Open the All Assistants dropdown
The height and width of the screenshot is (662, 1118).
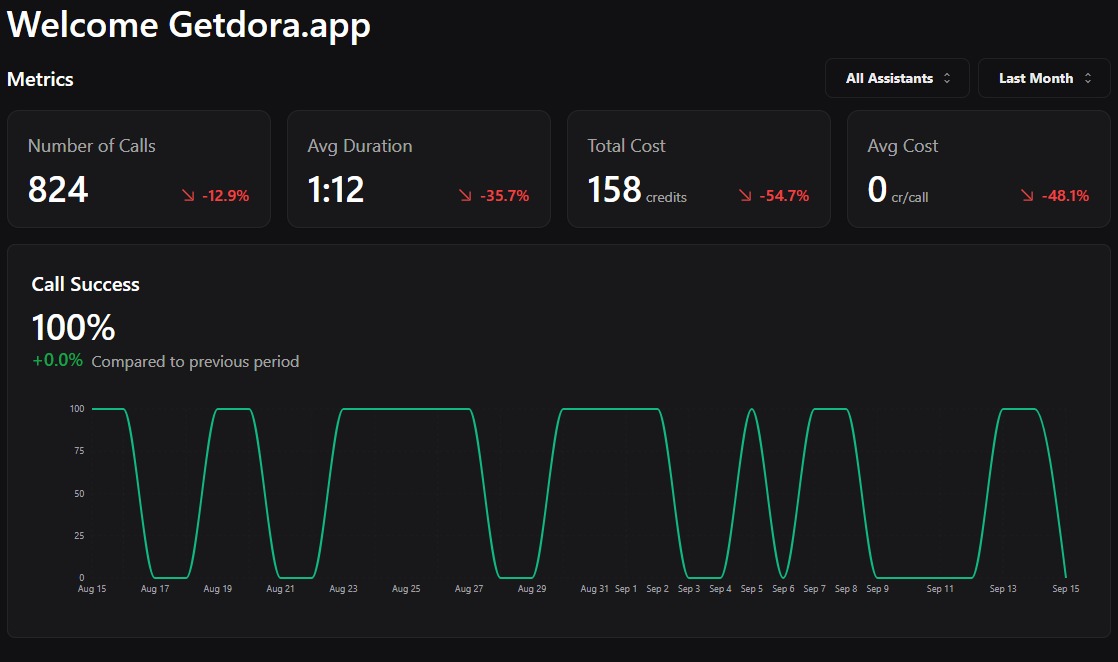click(x=896, y=78)
